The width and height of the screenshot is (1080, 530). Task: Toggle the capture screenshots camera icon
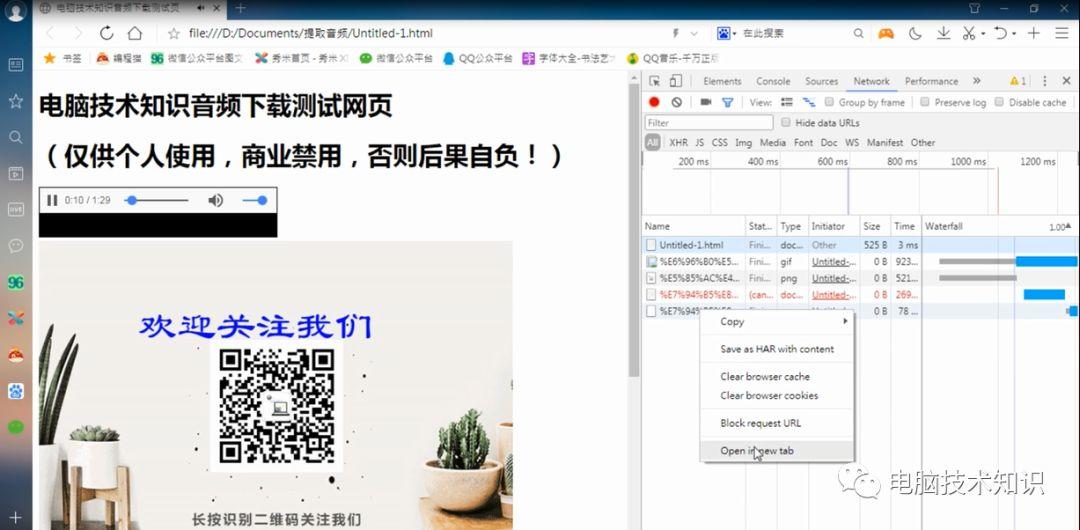[705, 102]
